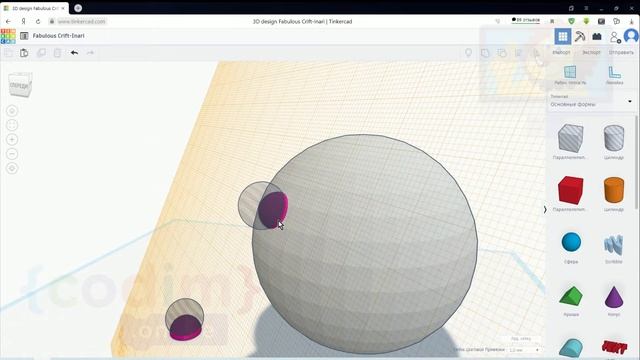Open the reviews badge in address bar
The width and height of the screenshot is (640, 360).
pyautogui.click(x=526, y=20)
